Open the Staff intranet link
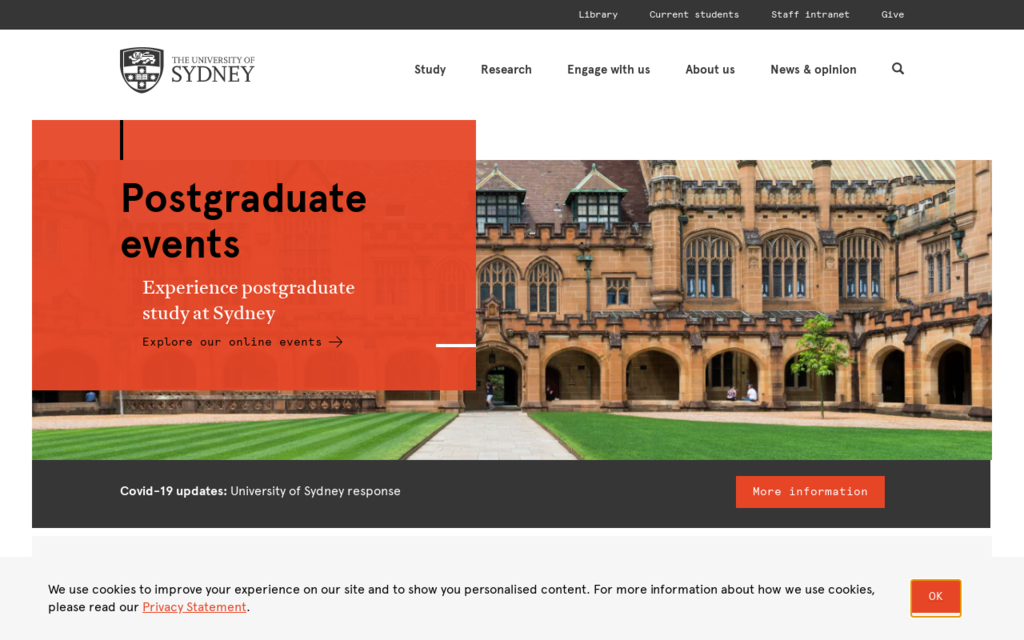 [x=810, y=14]
